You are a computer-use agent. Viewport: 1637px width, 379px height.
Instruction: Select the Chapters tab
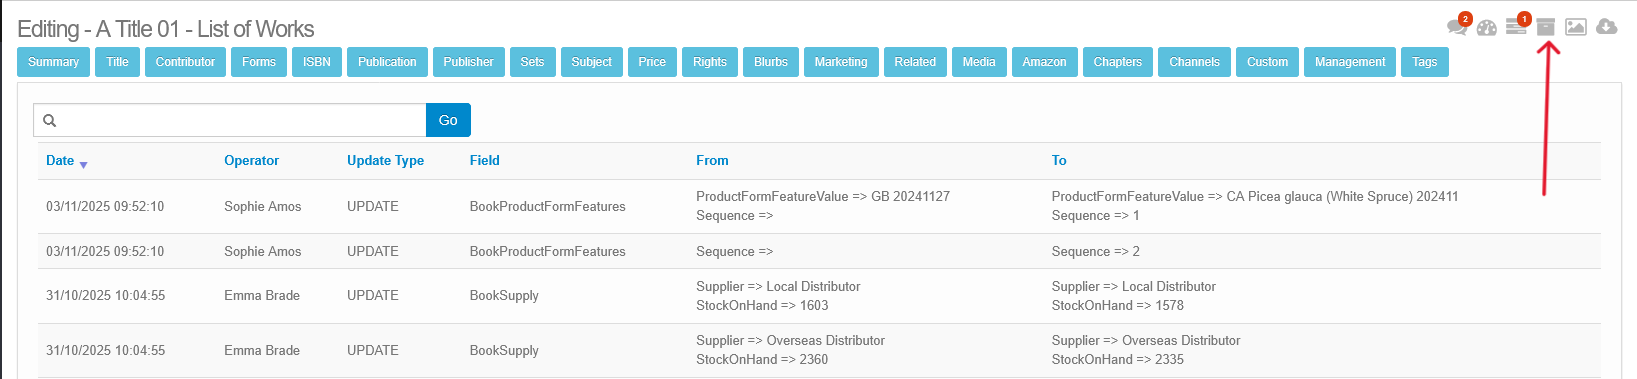tap(1118, 62)
